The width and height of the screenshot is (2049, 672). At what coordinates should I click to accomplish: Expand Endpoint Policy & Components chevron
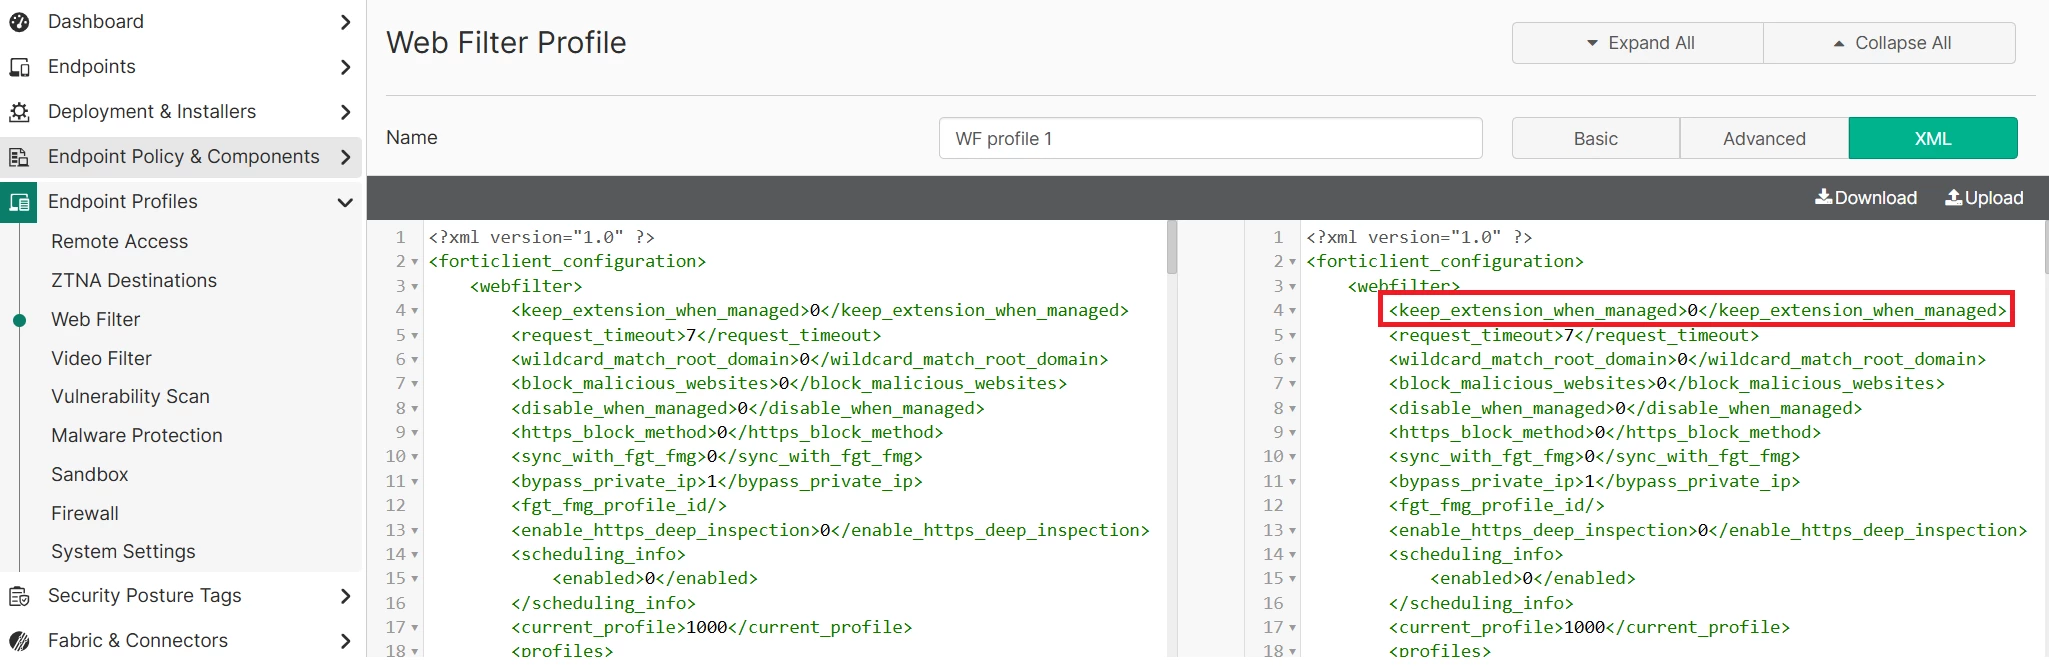tap(345, 157)
